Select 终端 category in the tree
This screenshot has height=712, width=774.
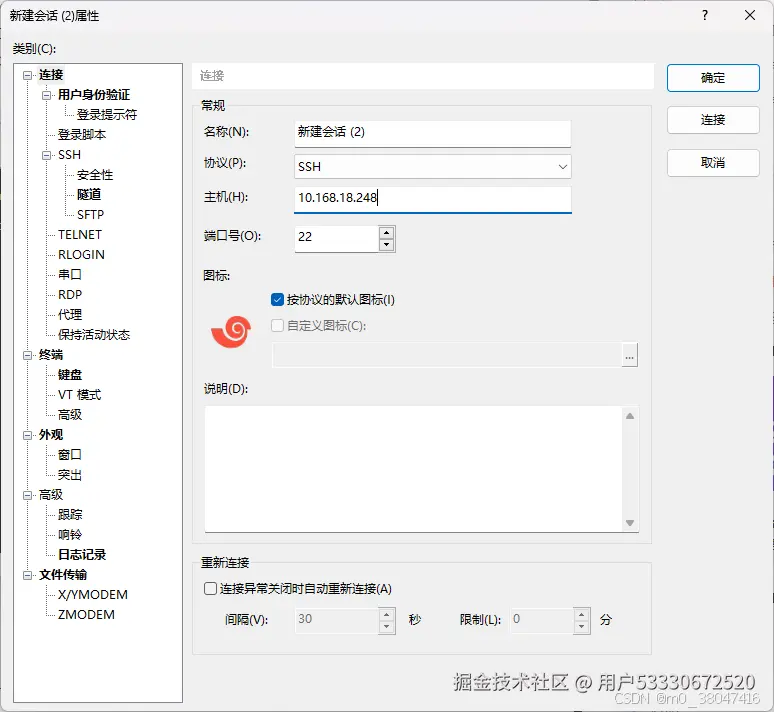[51, 355]
